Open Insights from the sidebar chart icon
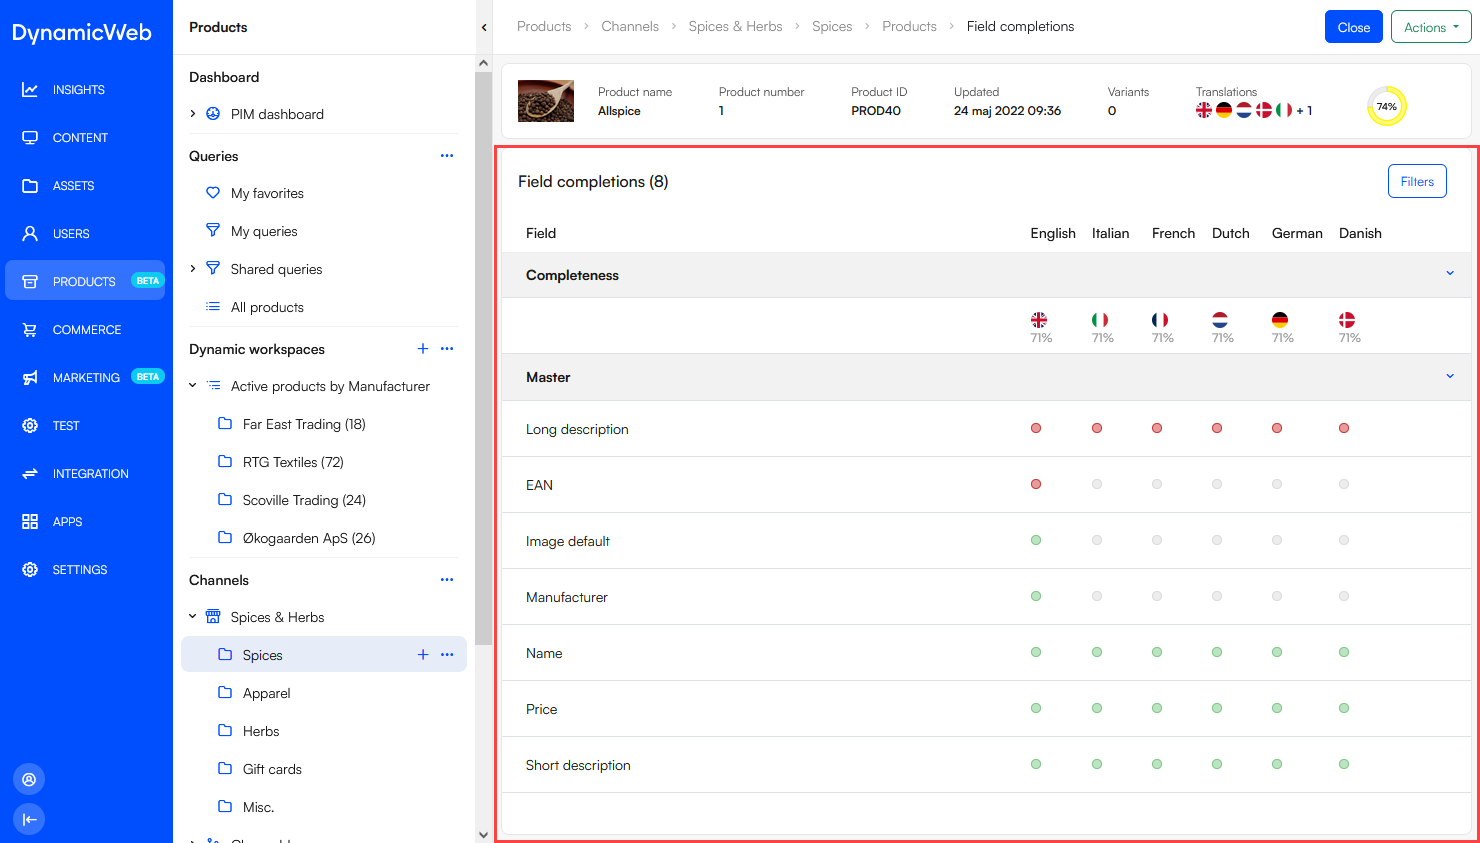This screenshot has width=1480, height=843. [30, 90]
